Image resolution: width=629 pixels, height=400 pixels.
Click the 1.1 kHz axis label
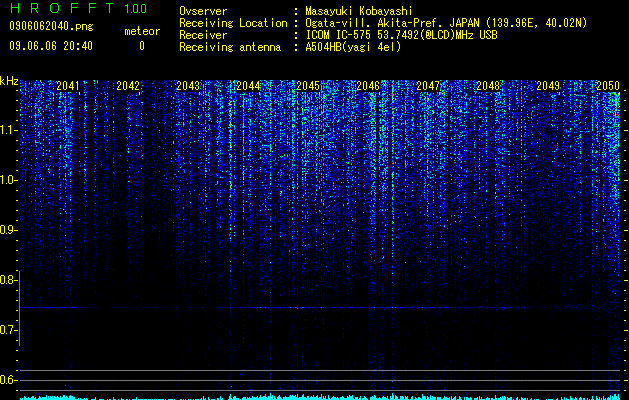[x=8, y=130]
